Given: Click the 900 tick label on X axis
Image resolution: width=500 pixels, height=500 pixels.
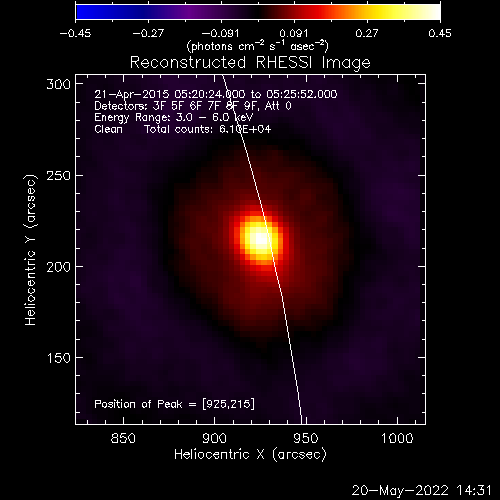Looking at the screenshot, I should click(214, 438).
